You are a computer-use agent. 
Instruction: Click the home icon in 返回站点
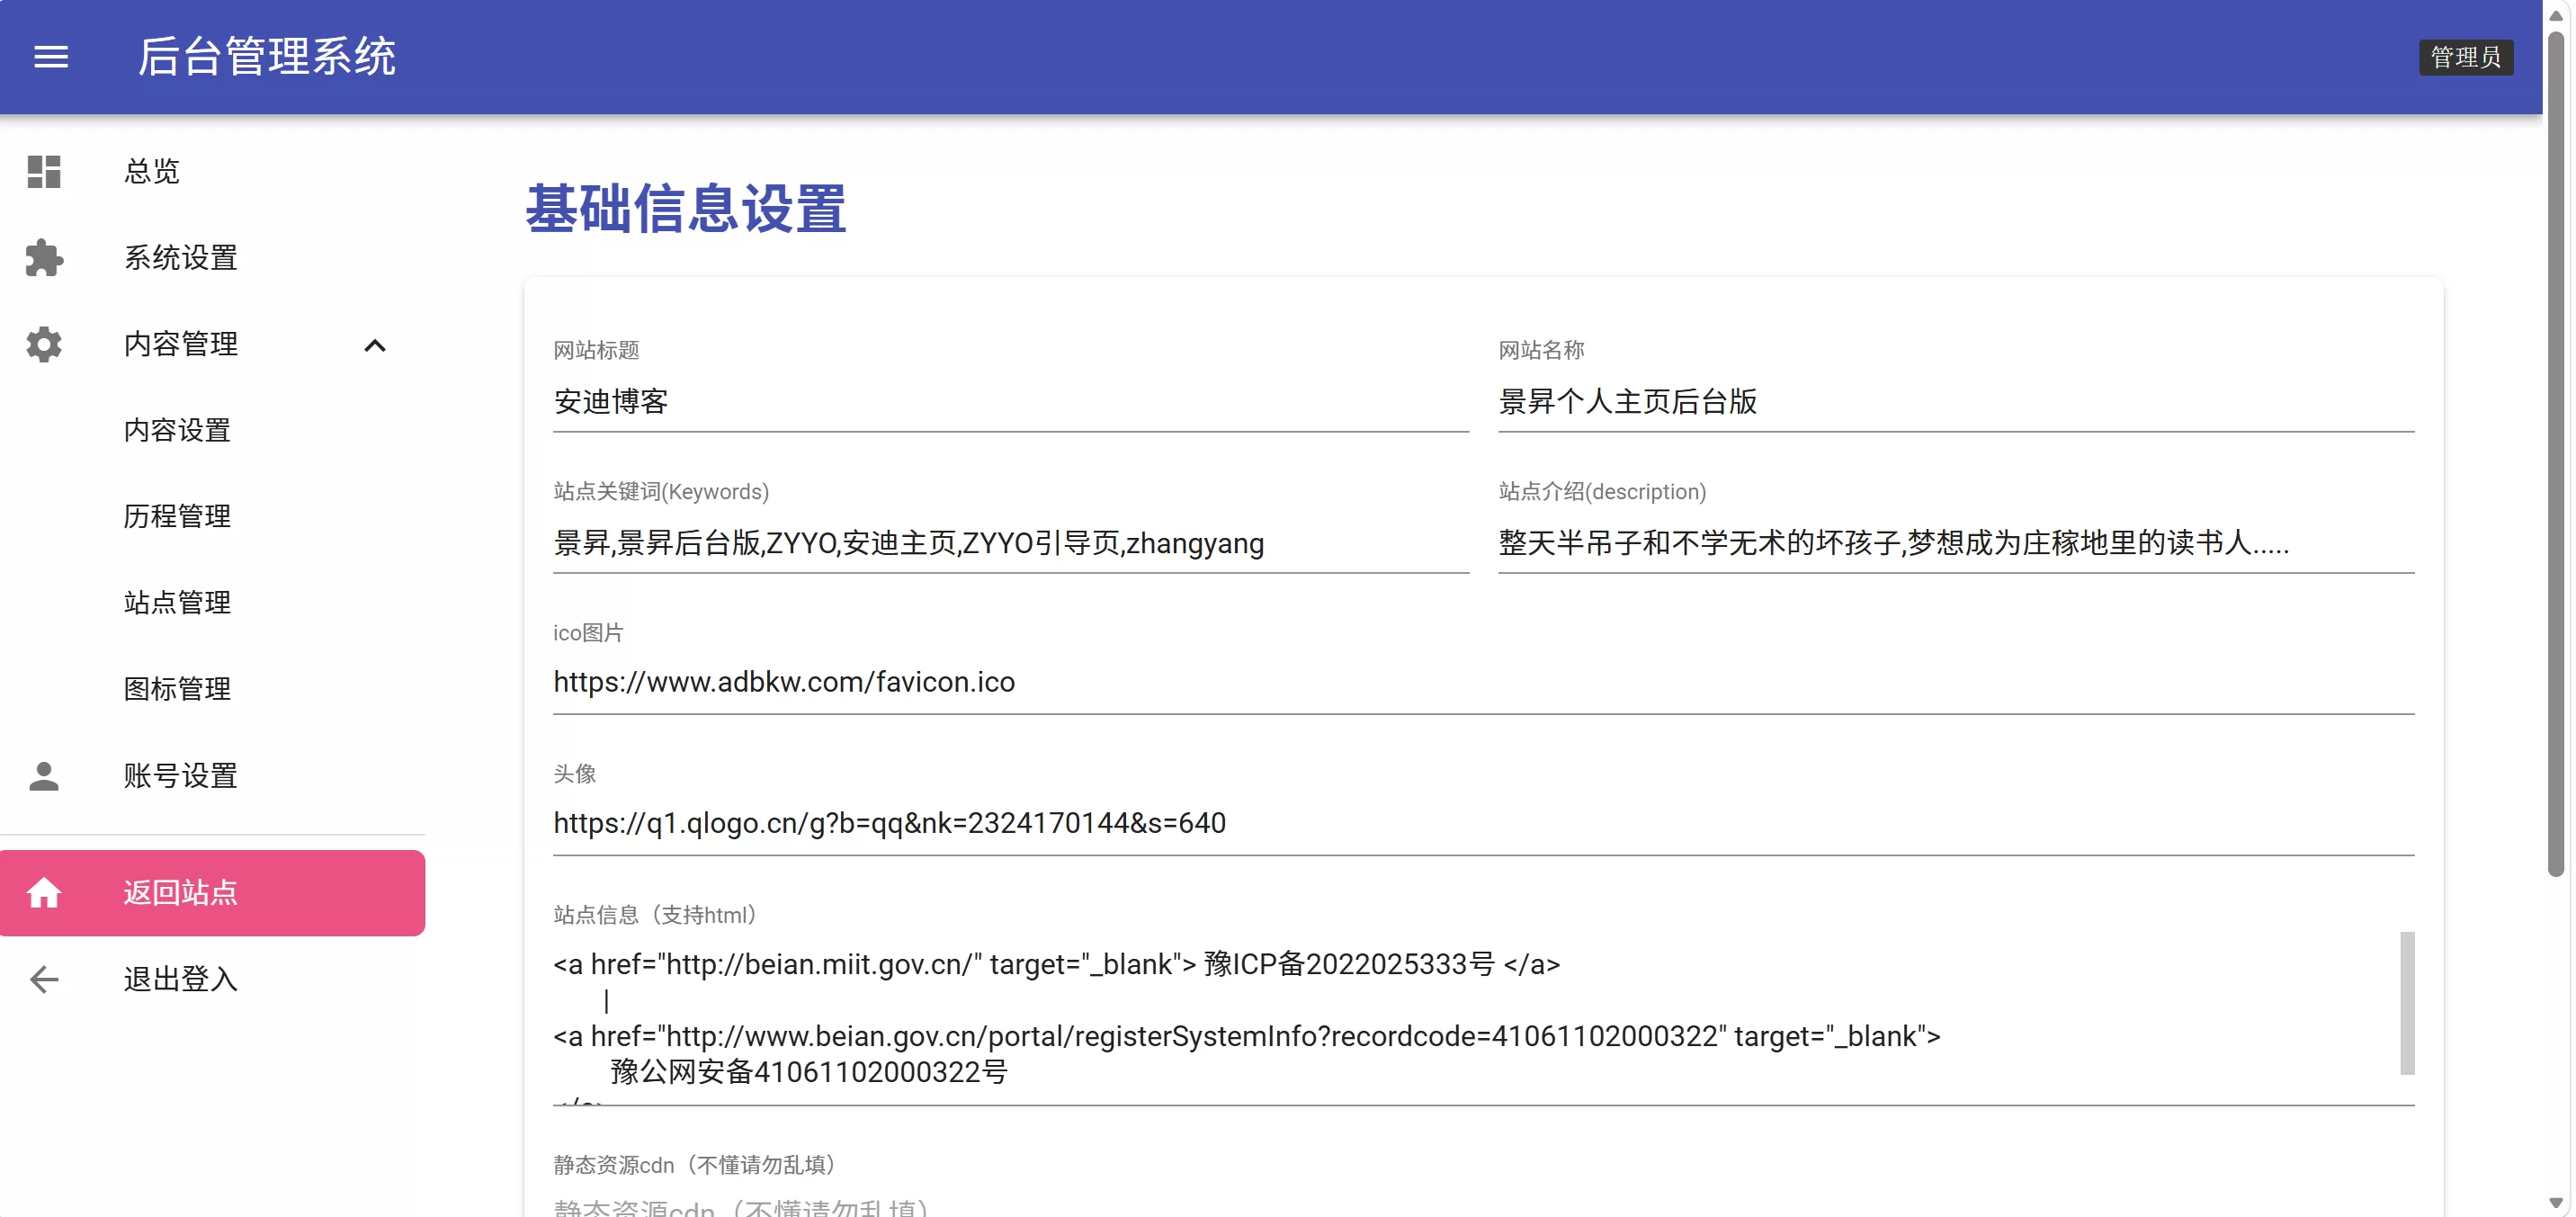coord(44,893)
